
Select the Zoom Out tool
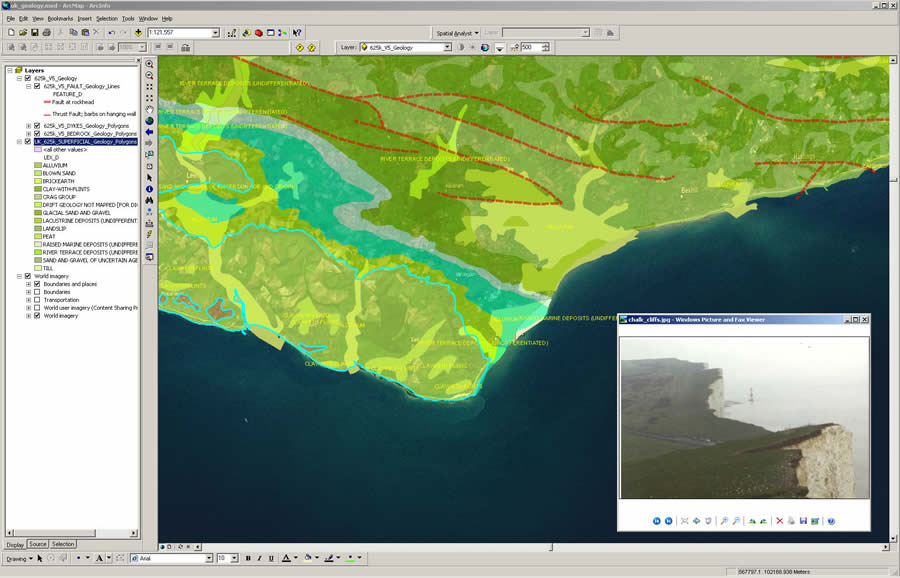[x=149, y=75]
